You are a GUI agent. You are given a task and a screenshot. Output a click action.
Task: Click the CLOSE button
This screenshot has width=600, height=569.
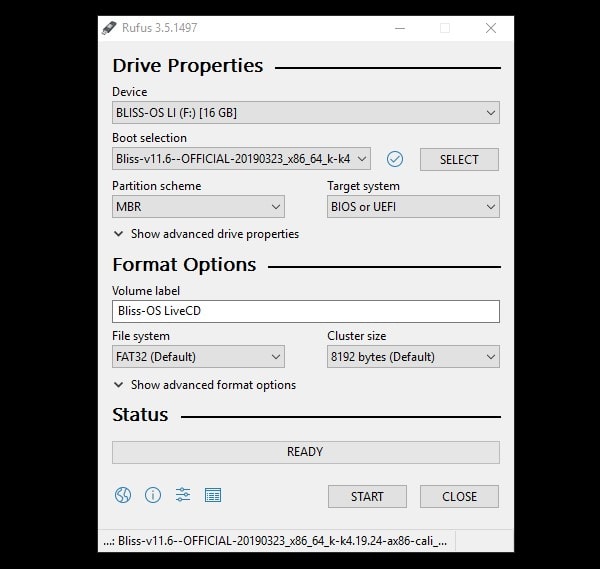[x=459, y=497]
